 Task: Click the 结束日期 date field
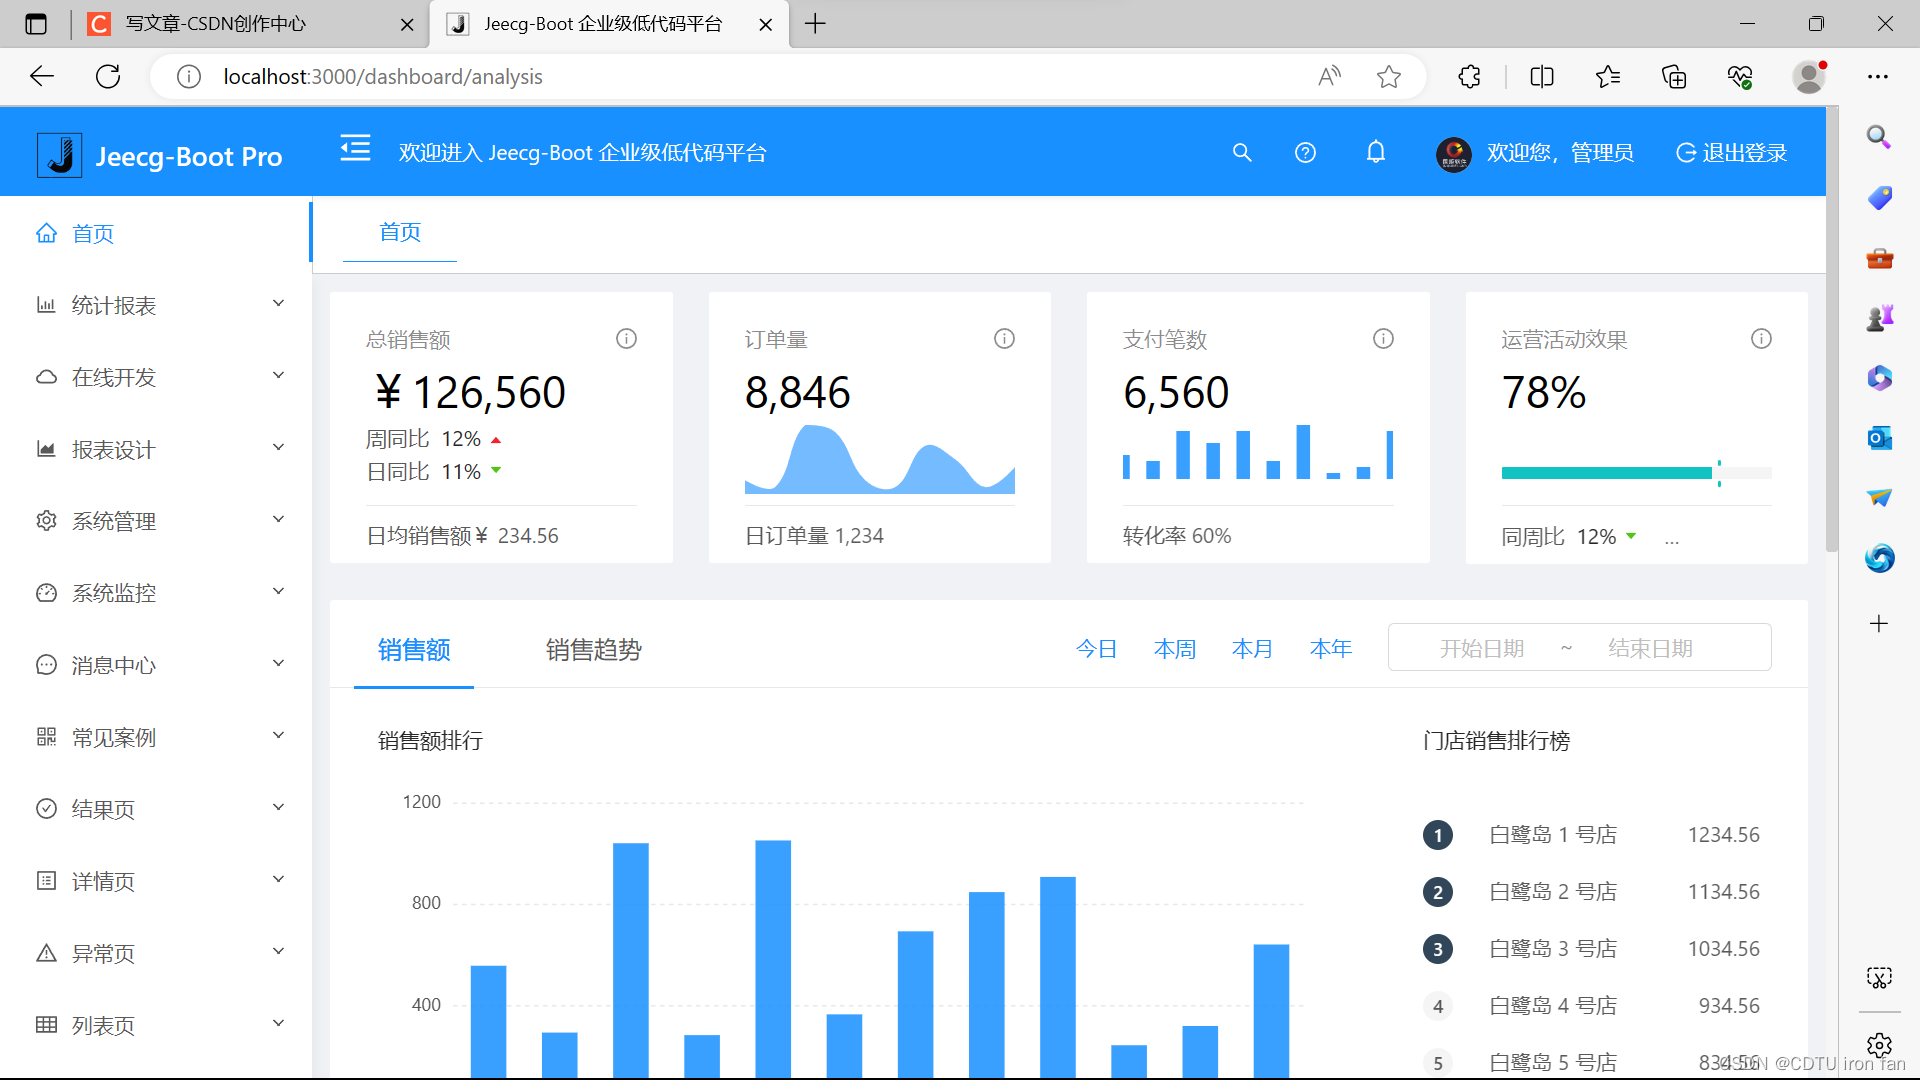click(1650, 649)
